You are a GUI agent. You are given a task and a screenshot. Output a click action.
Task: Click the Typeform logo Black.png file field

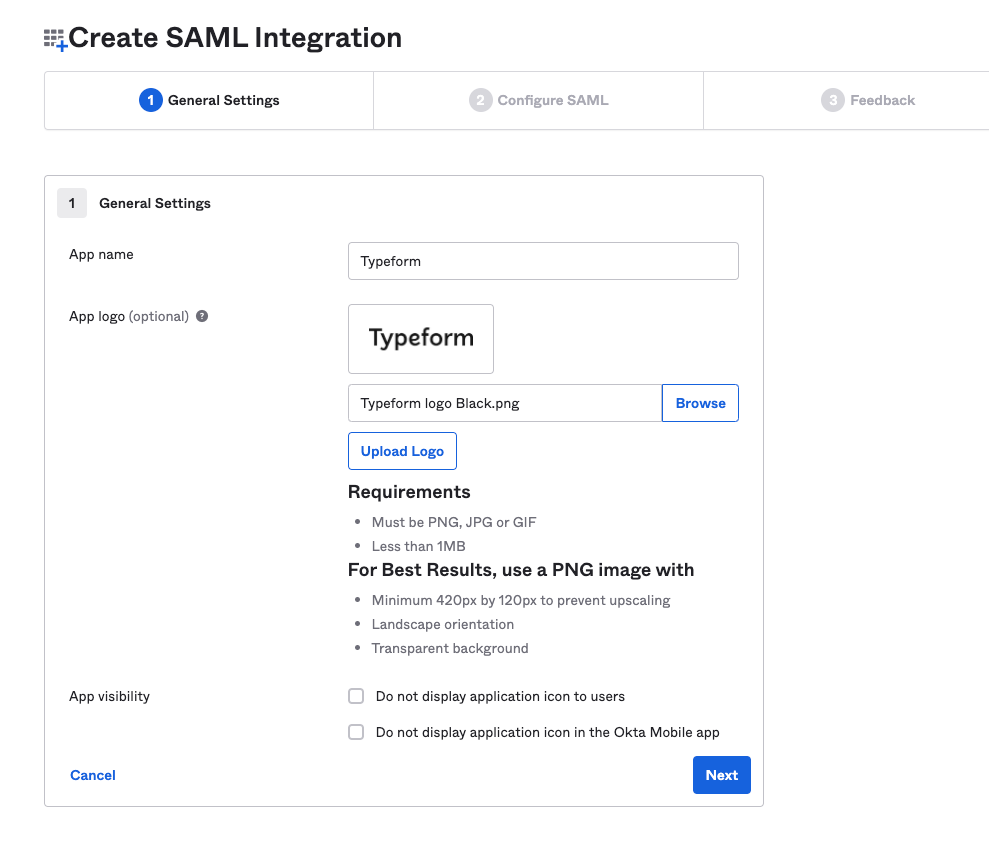pos(505,403)
